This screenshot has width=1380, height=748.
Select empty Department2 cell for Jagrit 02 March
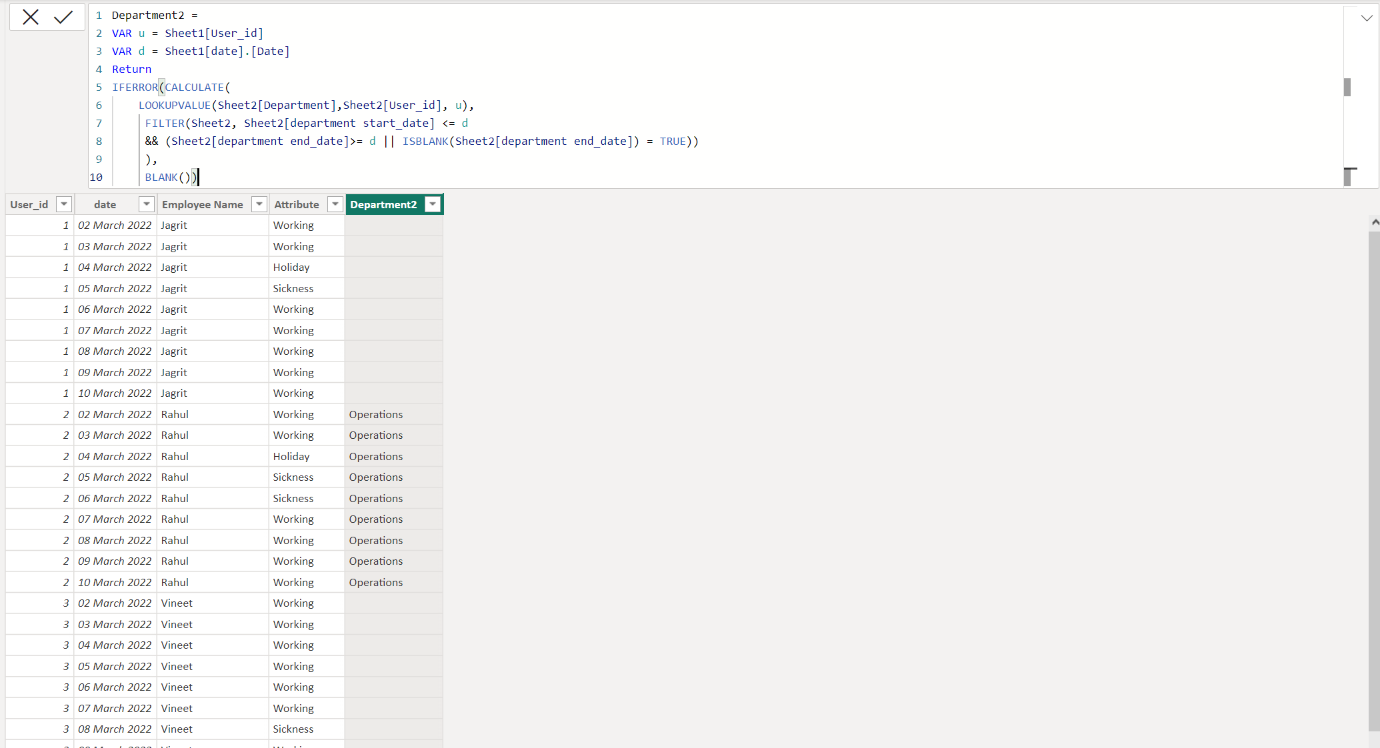[394, 225]
